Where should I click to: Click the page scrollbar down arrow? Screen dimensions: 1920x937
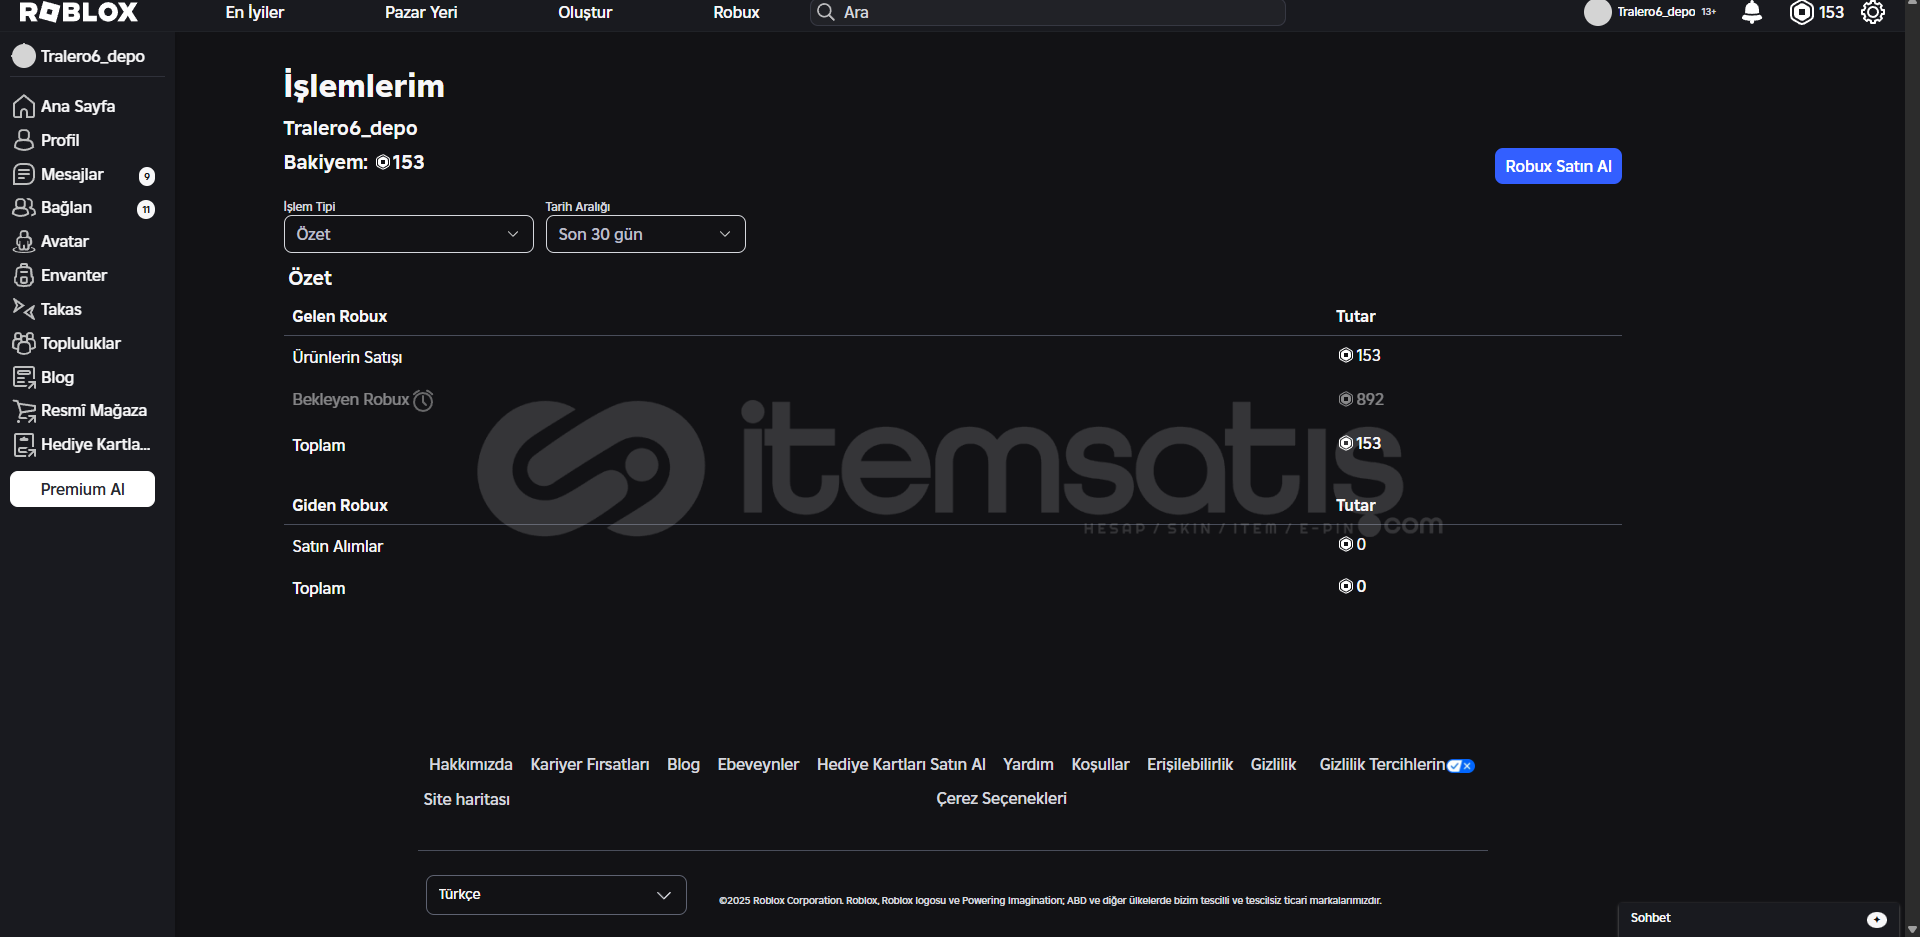[1912, 929]
